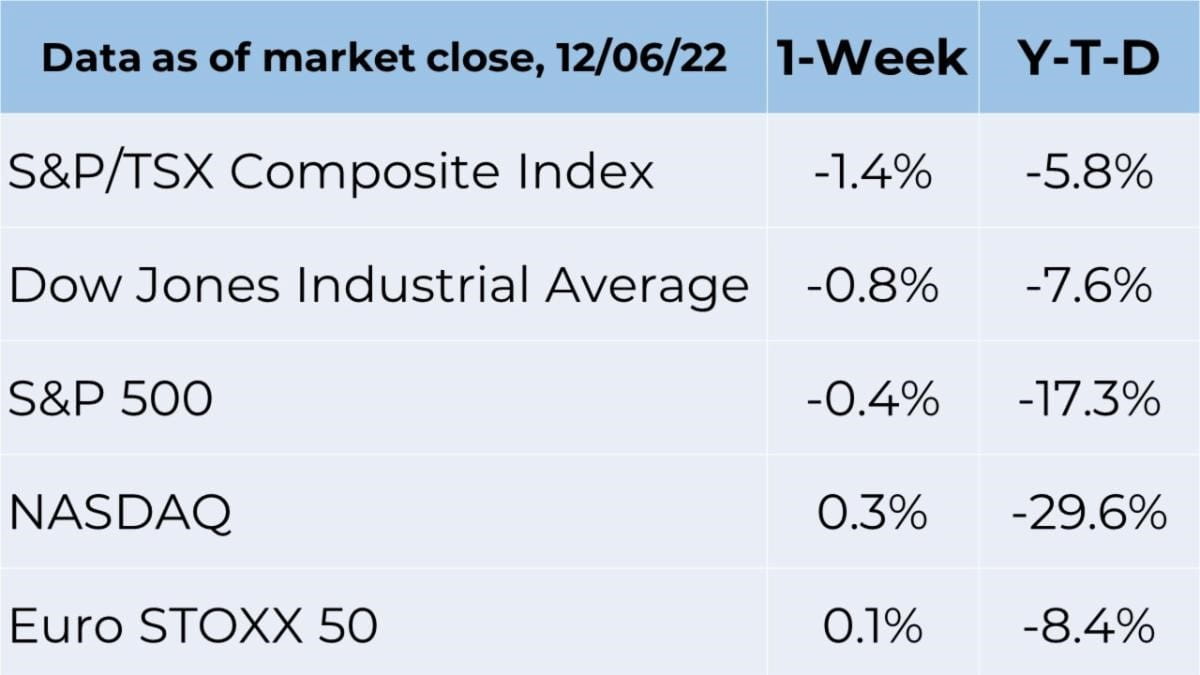Image resolution: width=1200 pixels, height=675 pixels.
Task: Click the Dow Jones Industrial Average label
Action: click(x=379, y=286)
